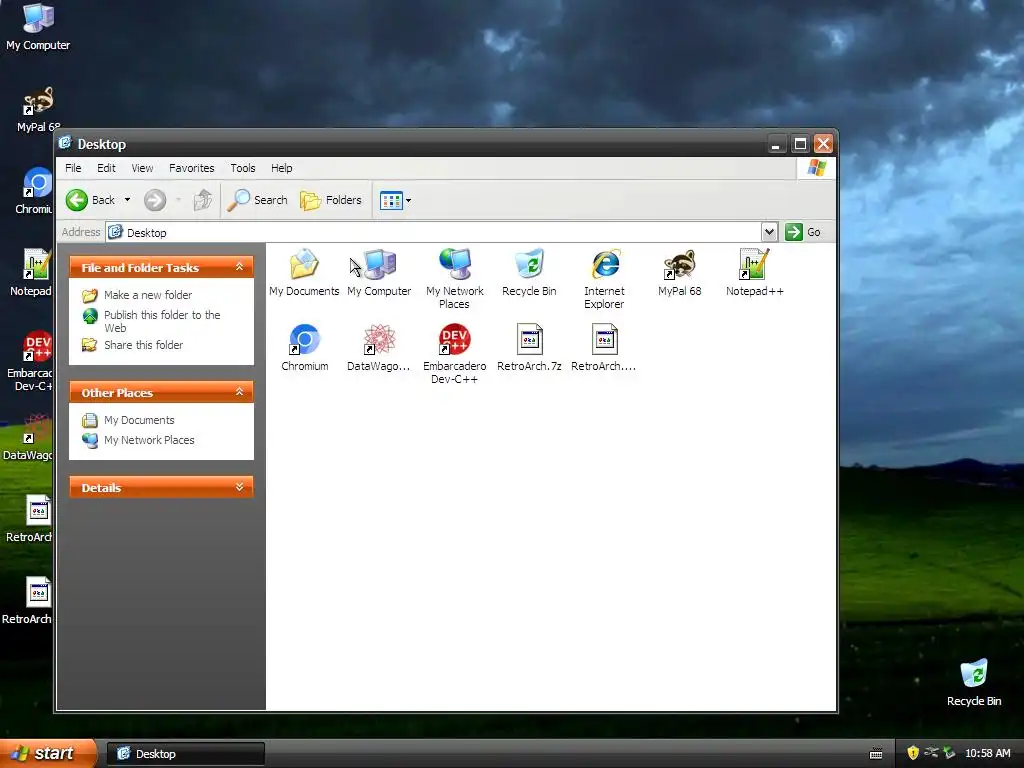Click the Start button
The image size is (1024, 768).
point(48,753)
